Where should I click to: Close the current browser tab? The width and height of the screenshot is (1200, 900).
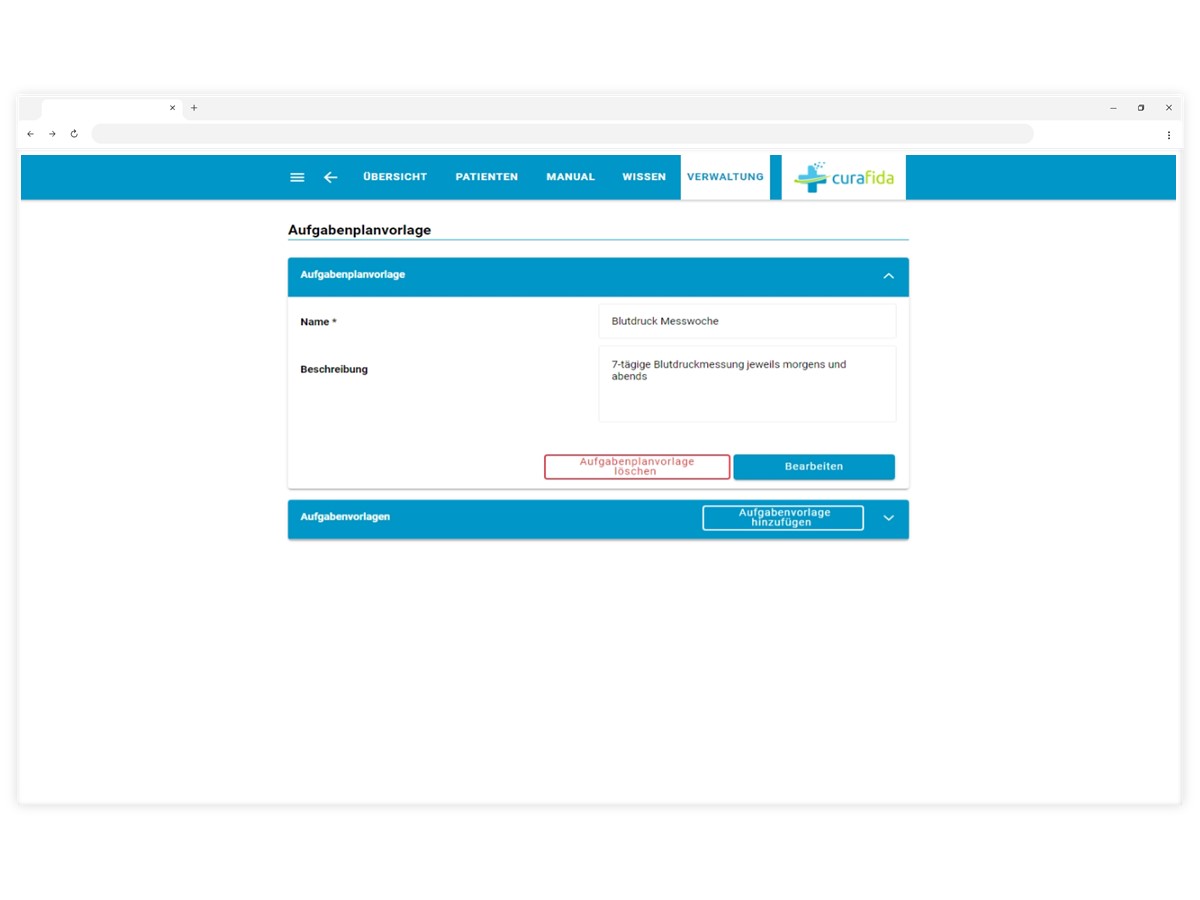[x=172, y=108]
